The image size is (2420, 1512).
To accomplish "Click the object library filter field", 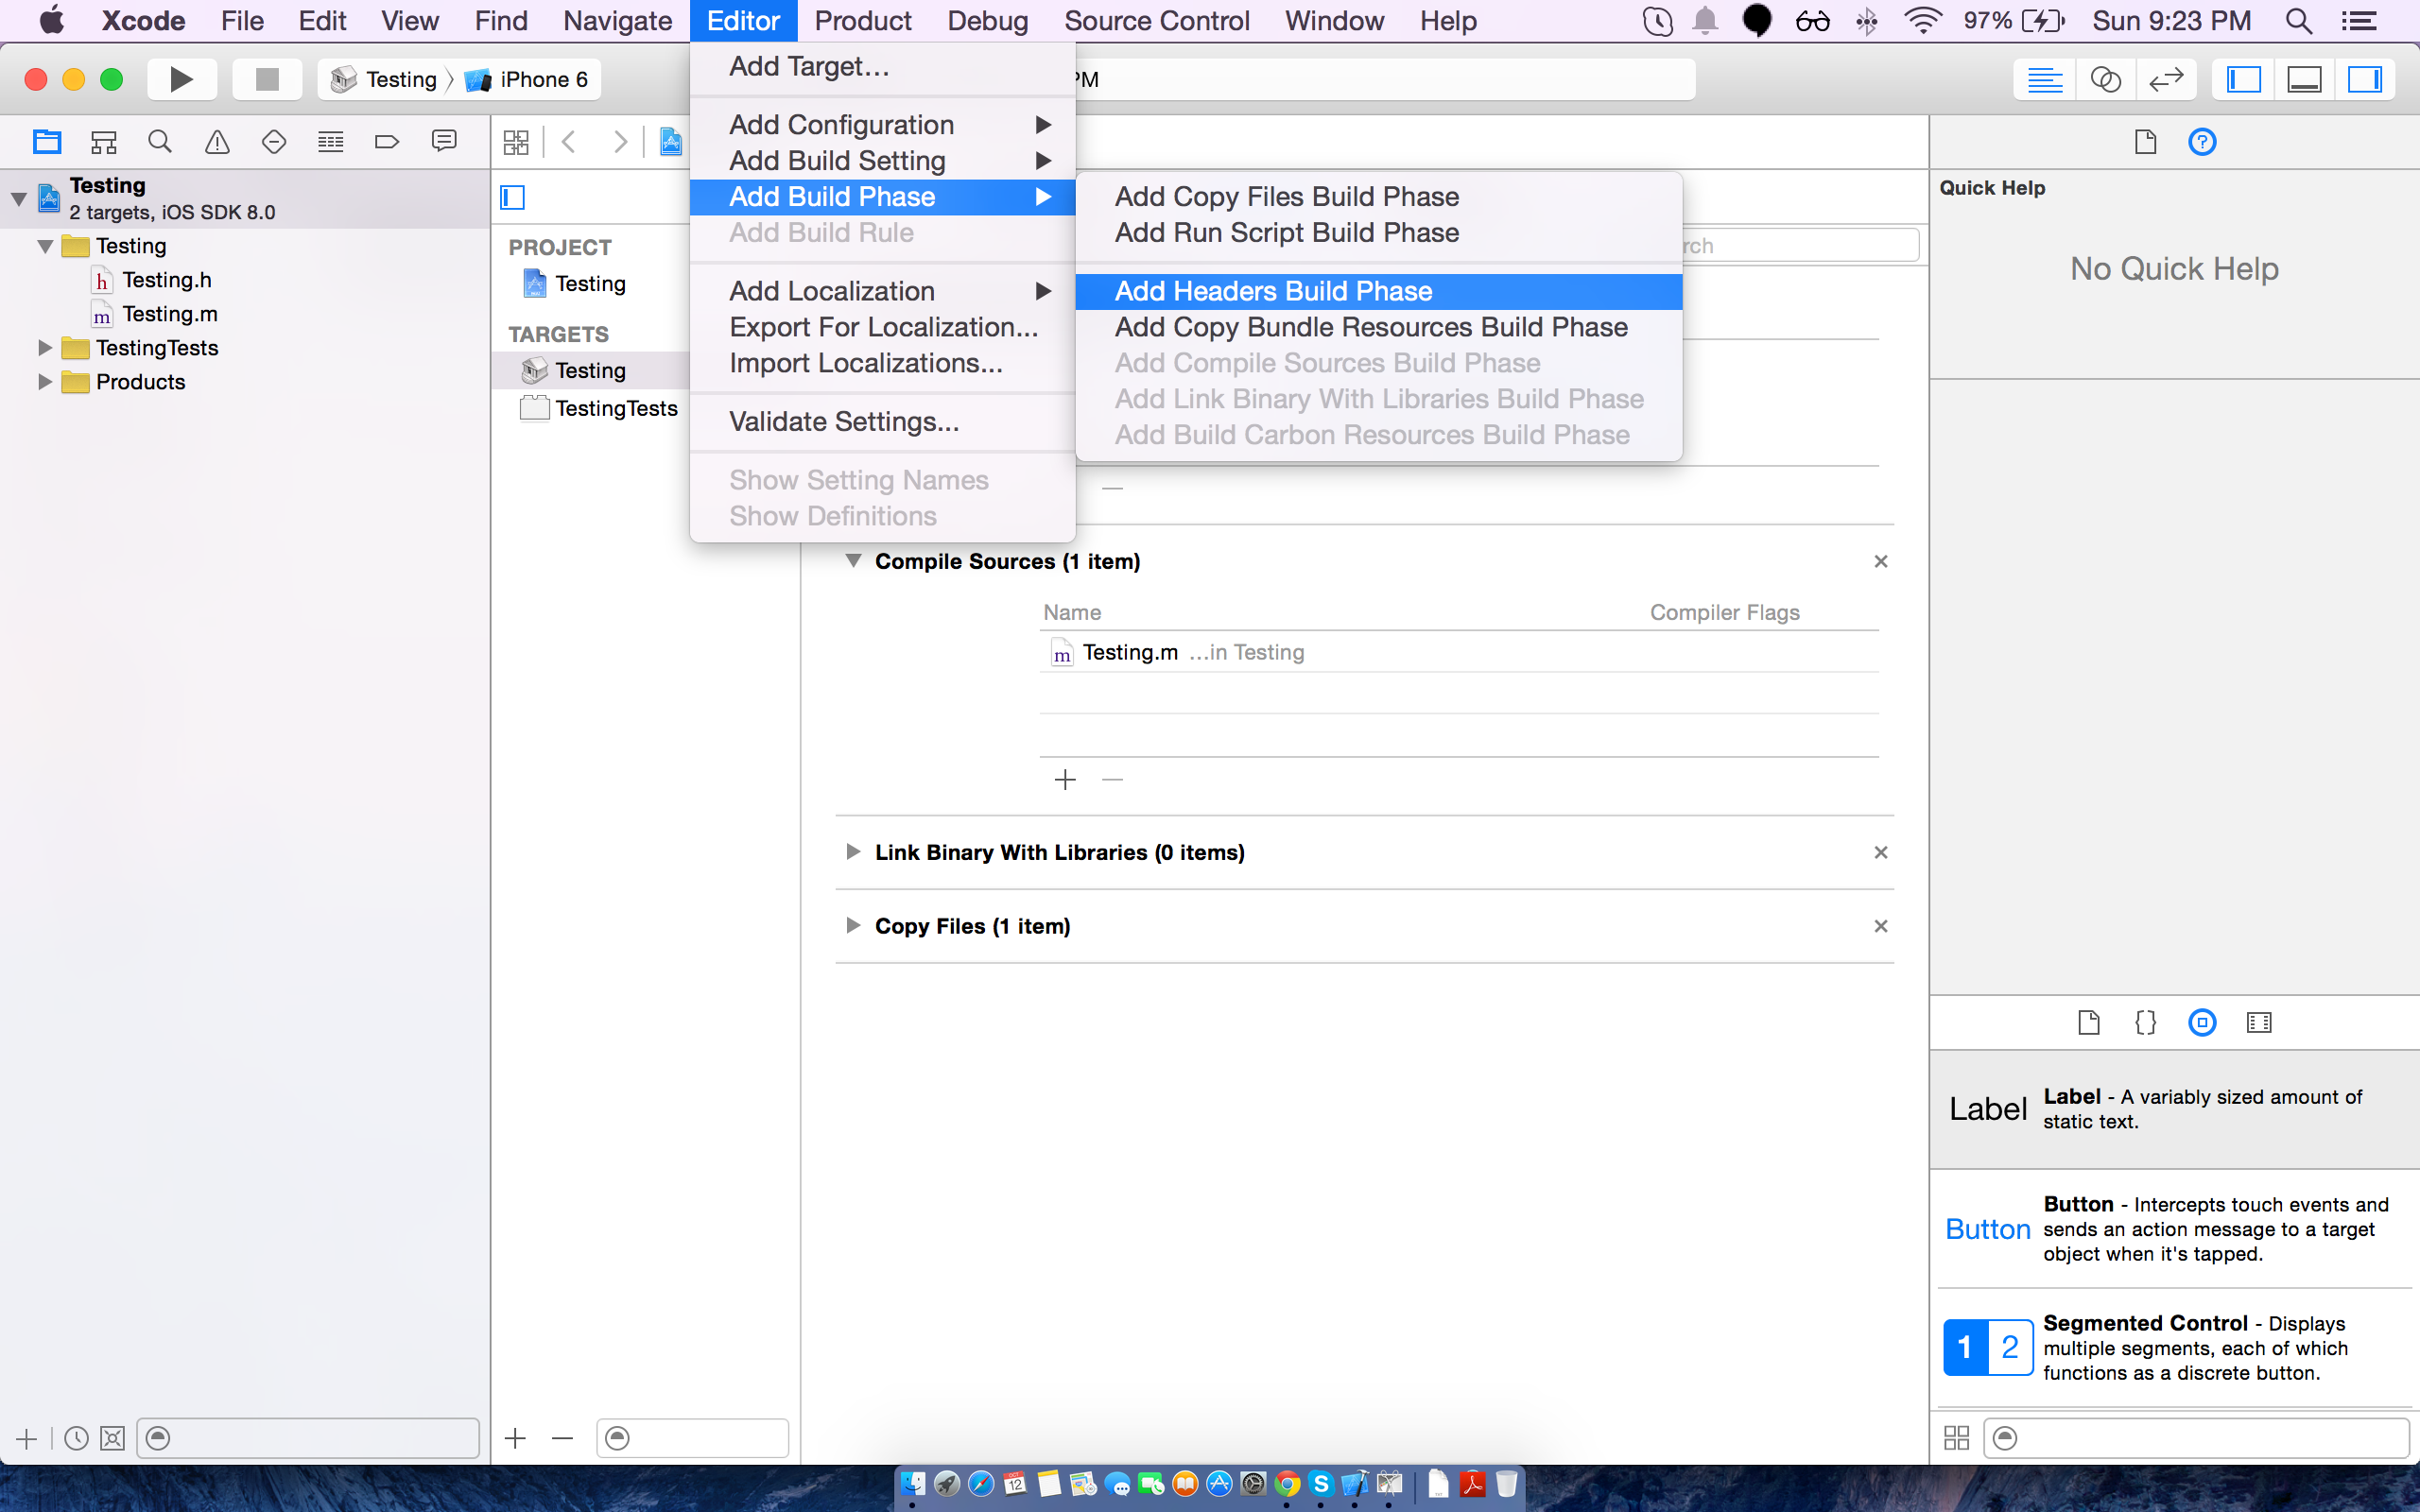I will [x=2196, y=1438].
